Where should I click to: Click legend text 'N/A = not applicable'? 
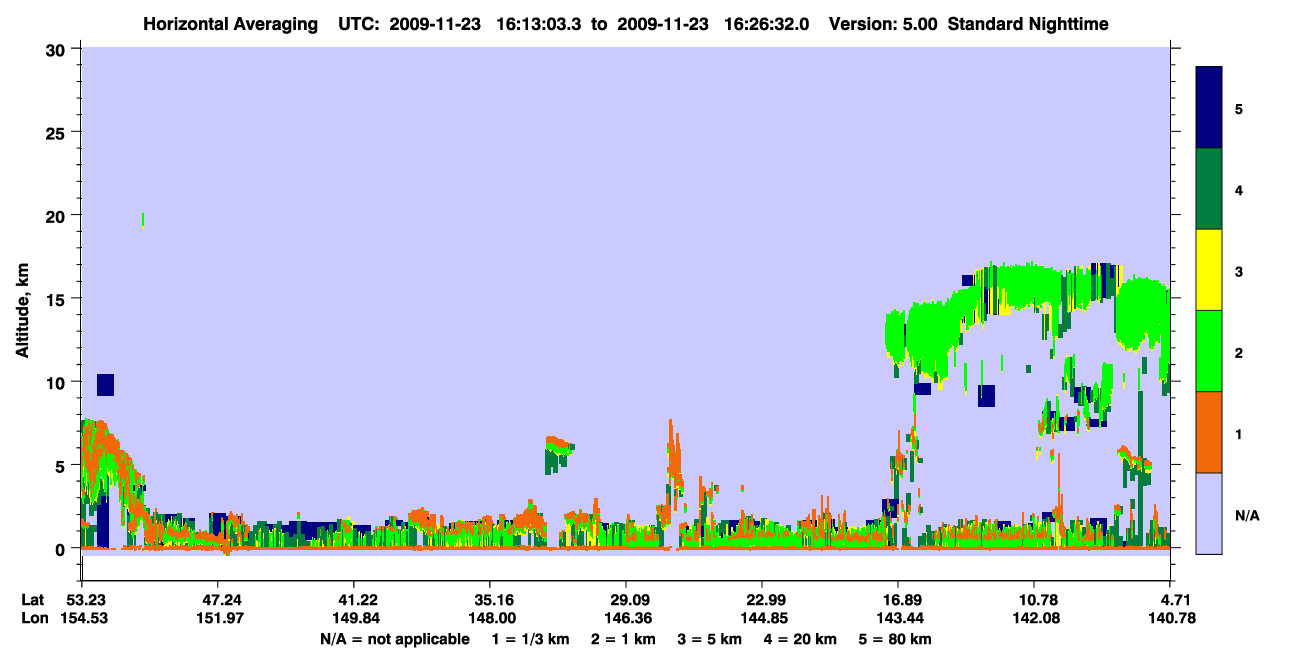point(395,639)
